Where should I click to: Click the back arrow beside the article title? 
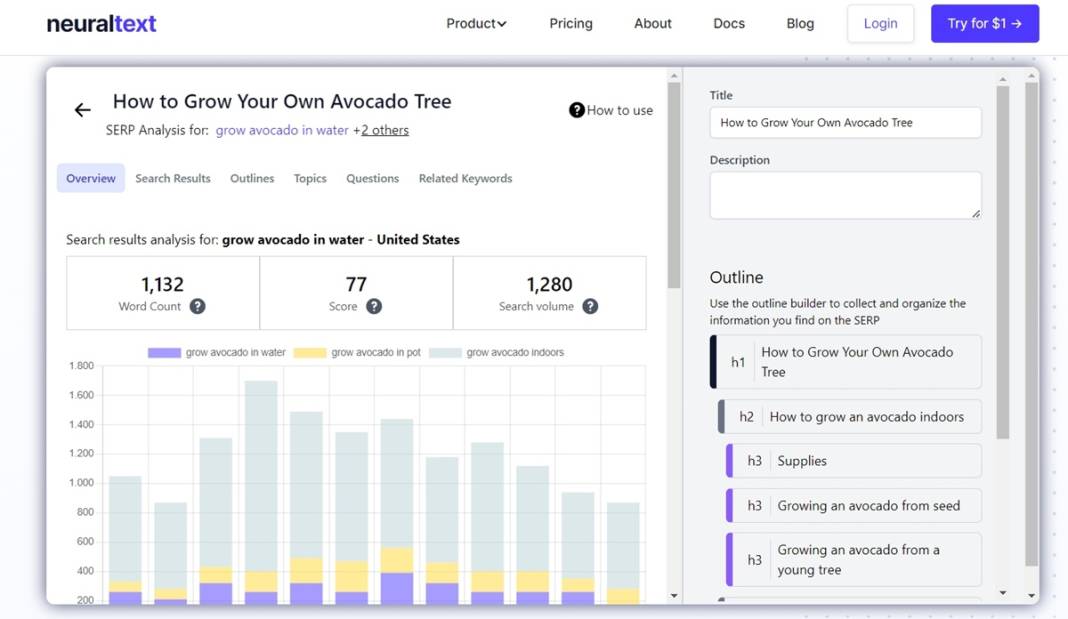pyautogui.click(x=83, y=110)
